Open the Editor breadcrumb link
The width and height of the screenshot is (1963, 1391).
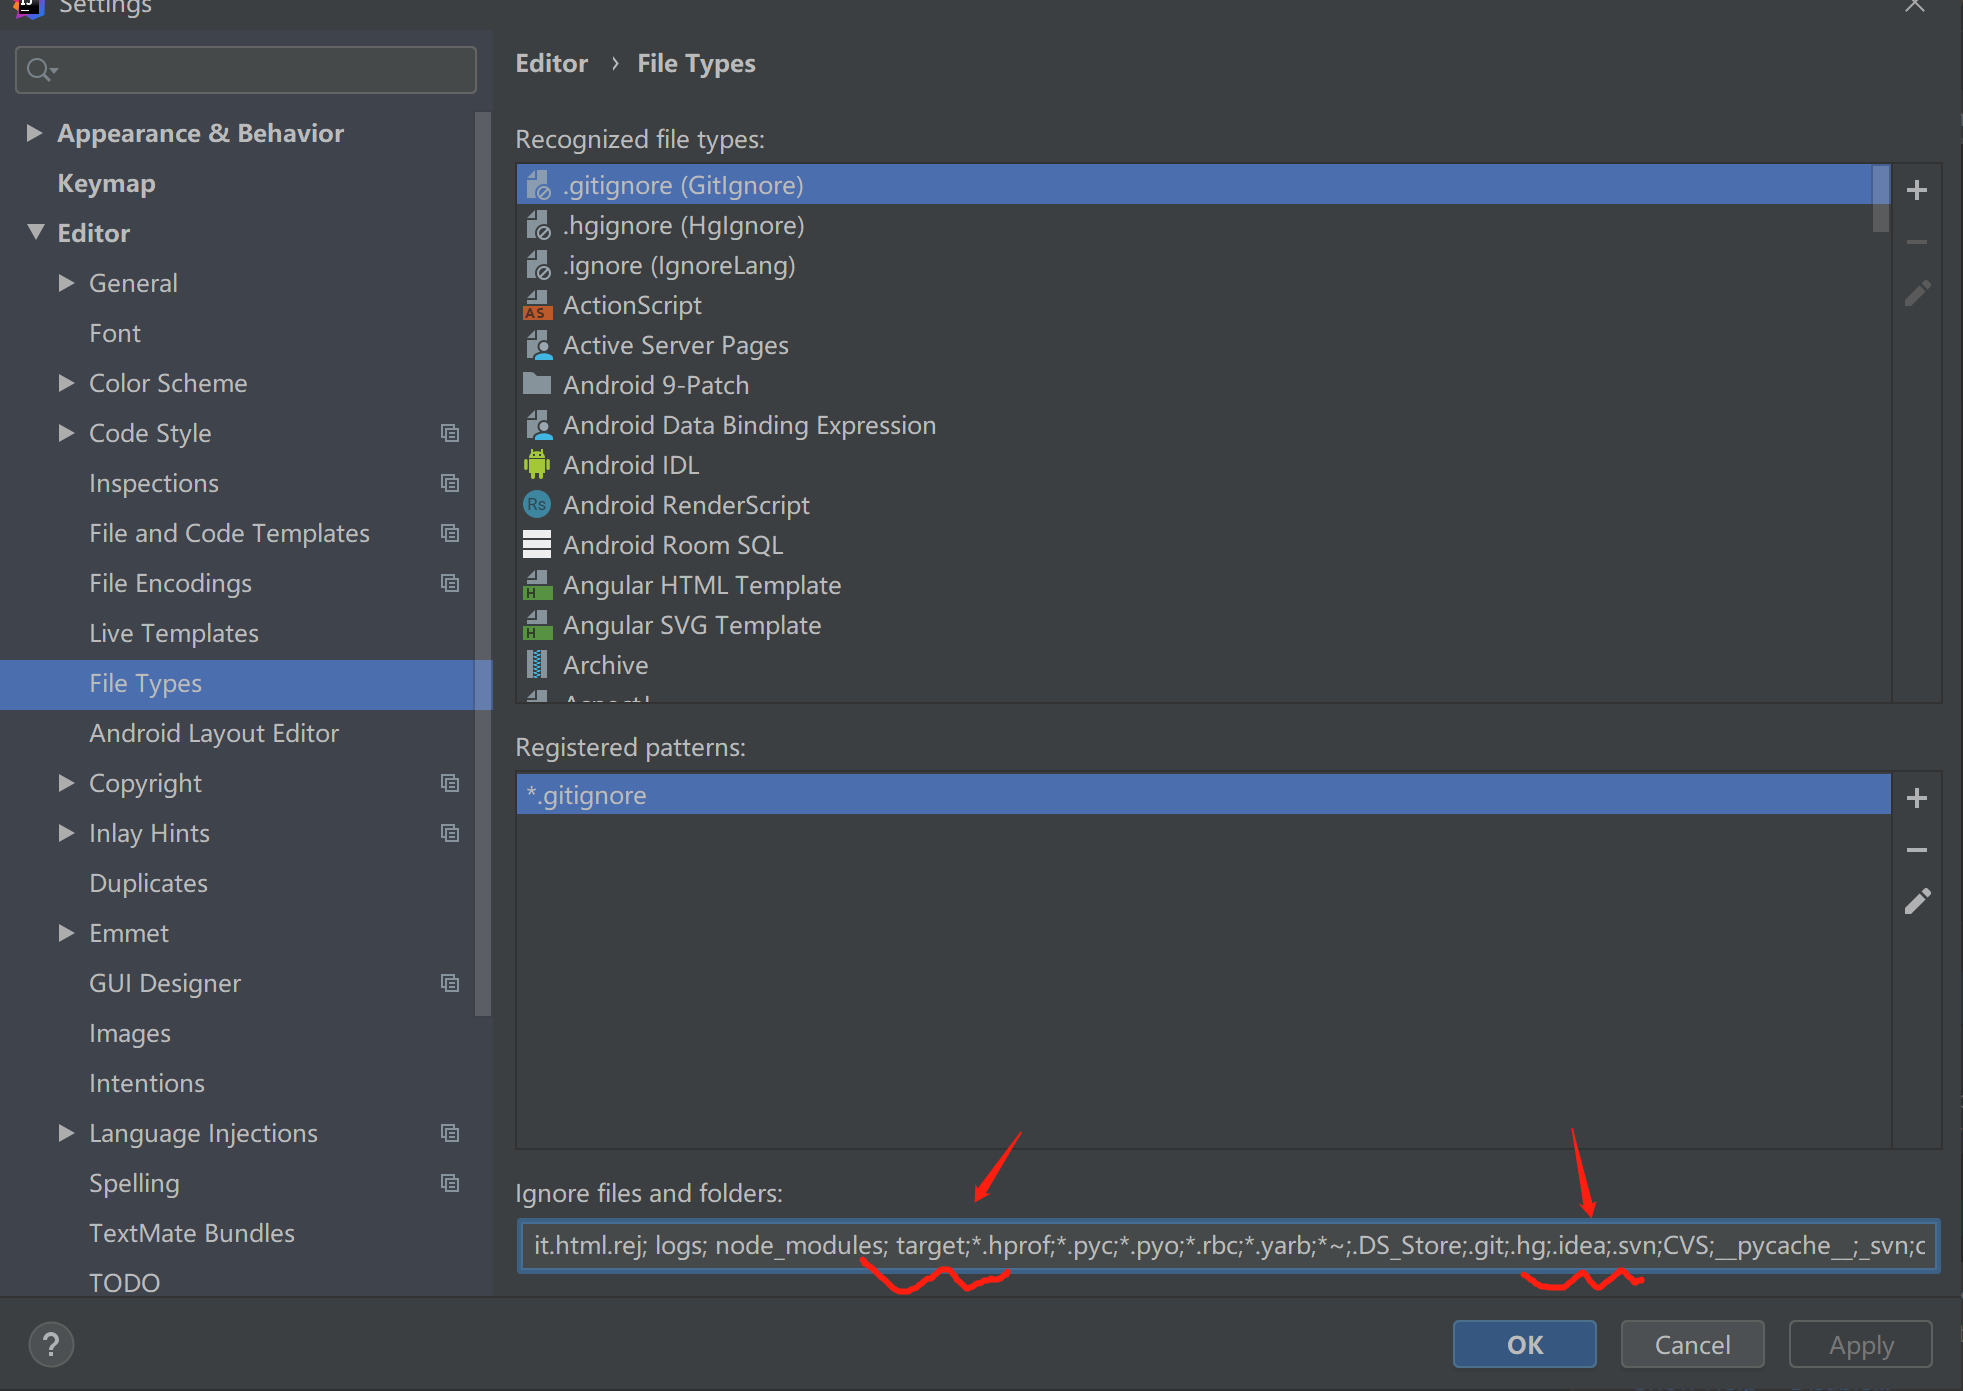click(551, 63)
